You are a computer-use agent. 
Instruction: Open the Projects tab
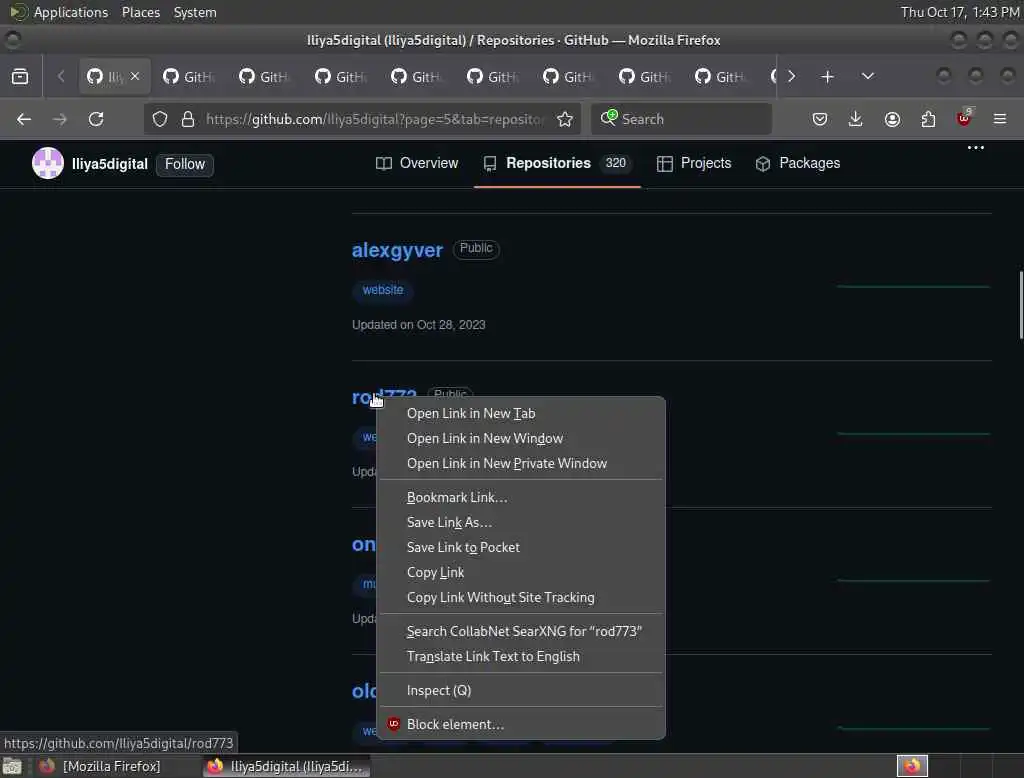[694, 163]
